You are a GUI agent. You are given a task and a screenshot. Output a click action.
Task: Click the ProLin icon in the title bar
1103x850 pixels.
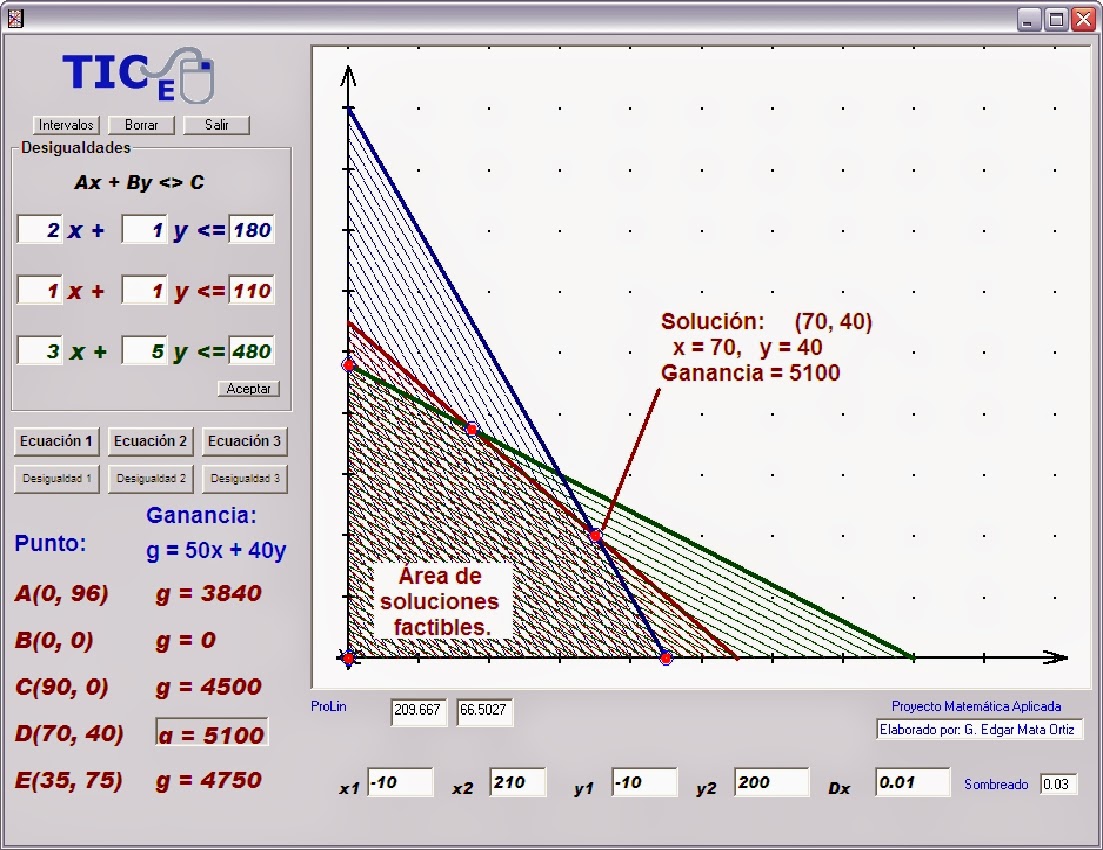[x=16, y=17]
